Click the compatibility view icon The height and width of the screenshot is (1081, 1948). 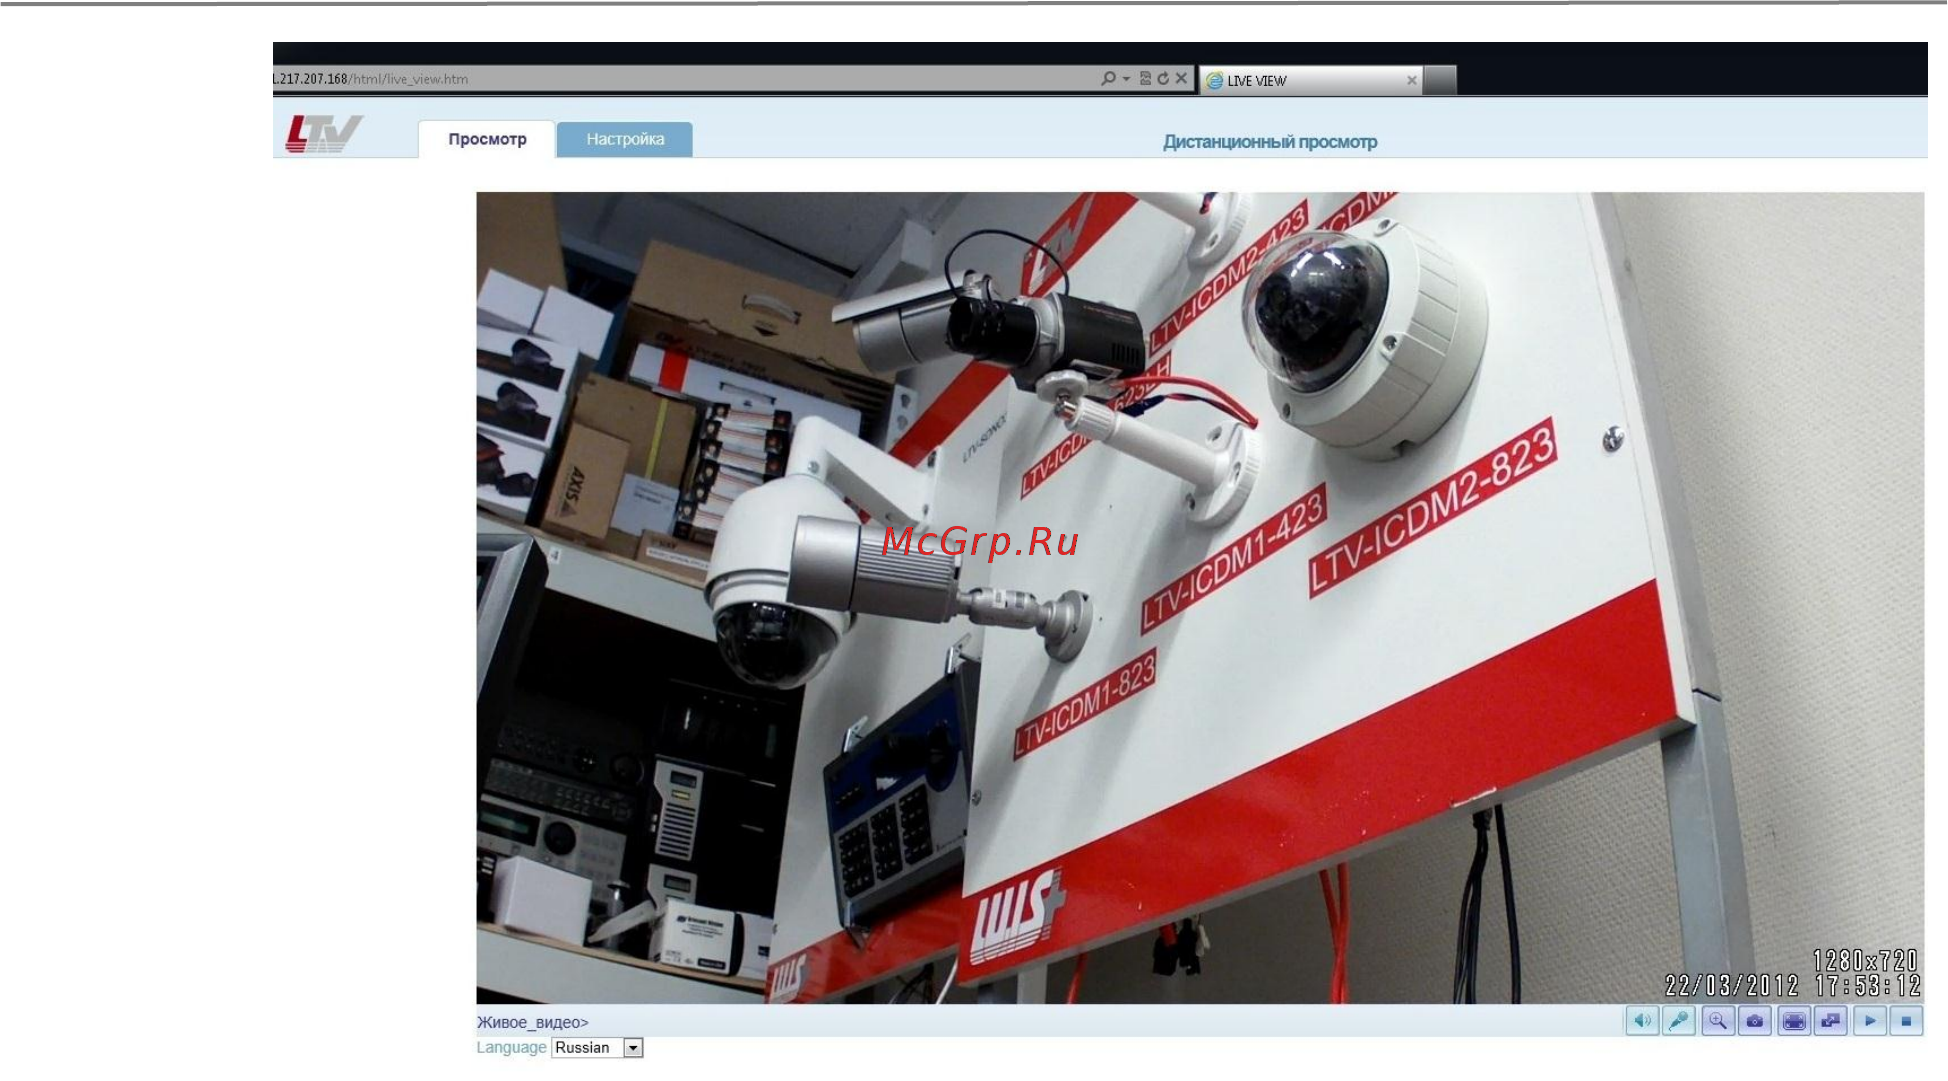(x=1145, y=78)
